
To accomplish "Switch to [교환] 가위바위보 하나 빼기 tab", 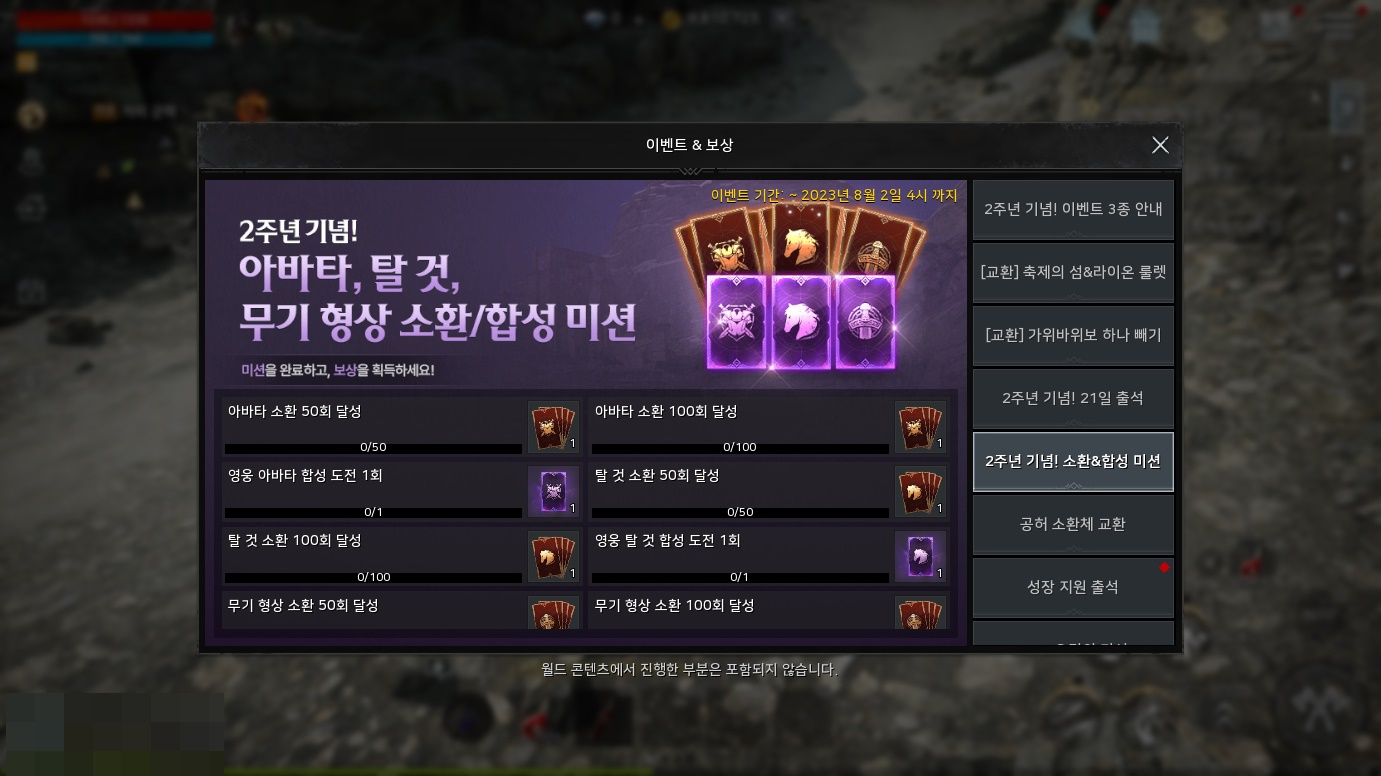I will click(x=1073, y=336).
